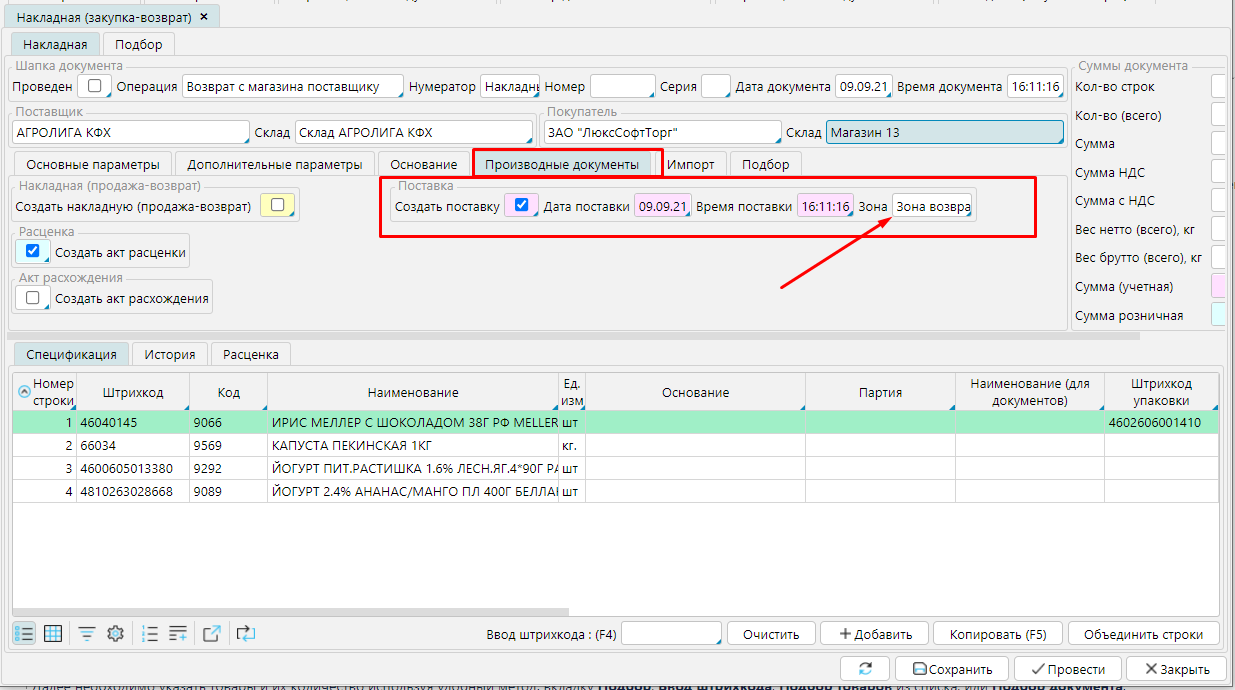Open table settings gear icon
The image size is (1235, 690).
coord(115,633)
